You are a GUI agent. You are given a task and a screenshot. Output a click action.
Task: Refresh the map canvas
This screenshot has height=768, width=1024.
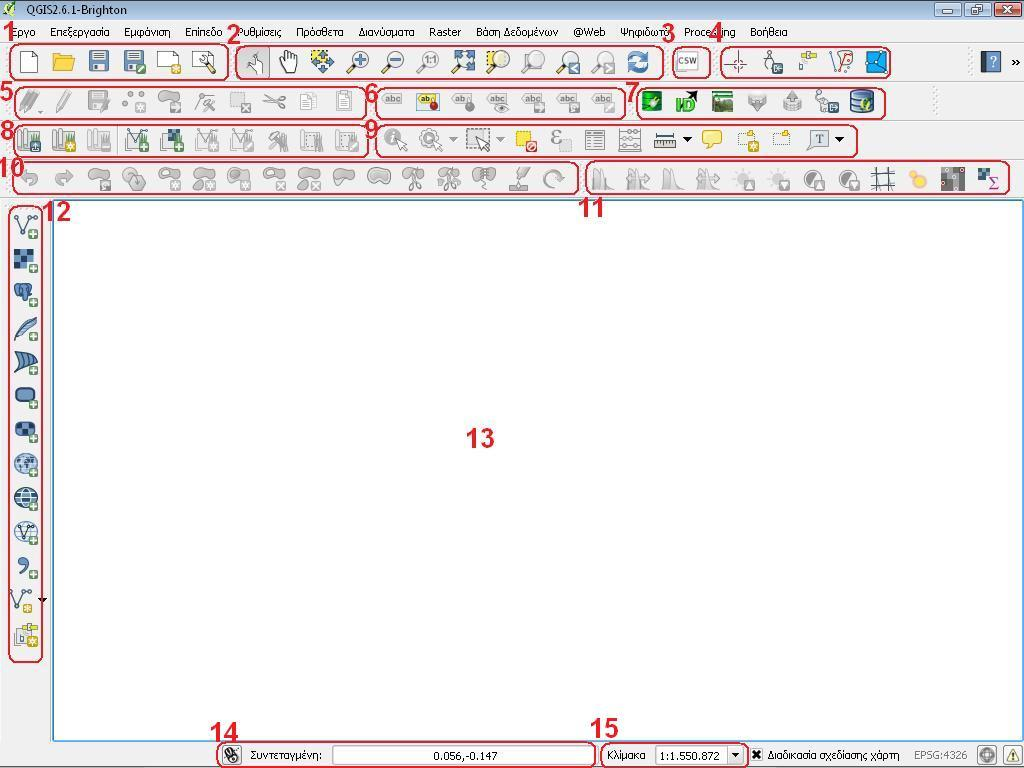click(x=638, y=62)
